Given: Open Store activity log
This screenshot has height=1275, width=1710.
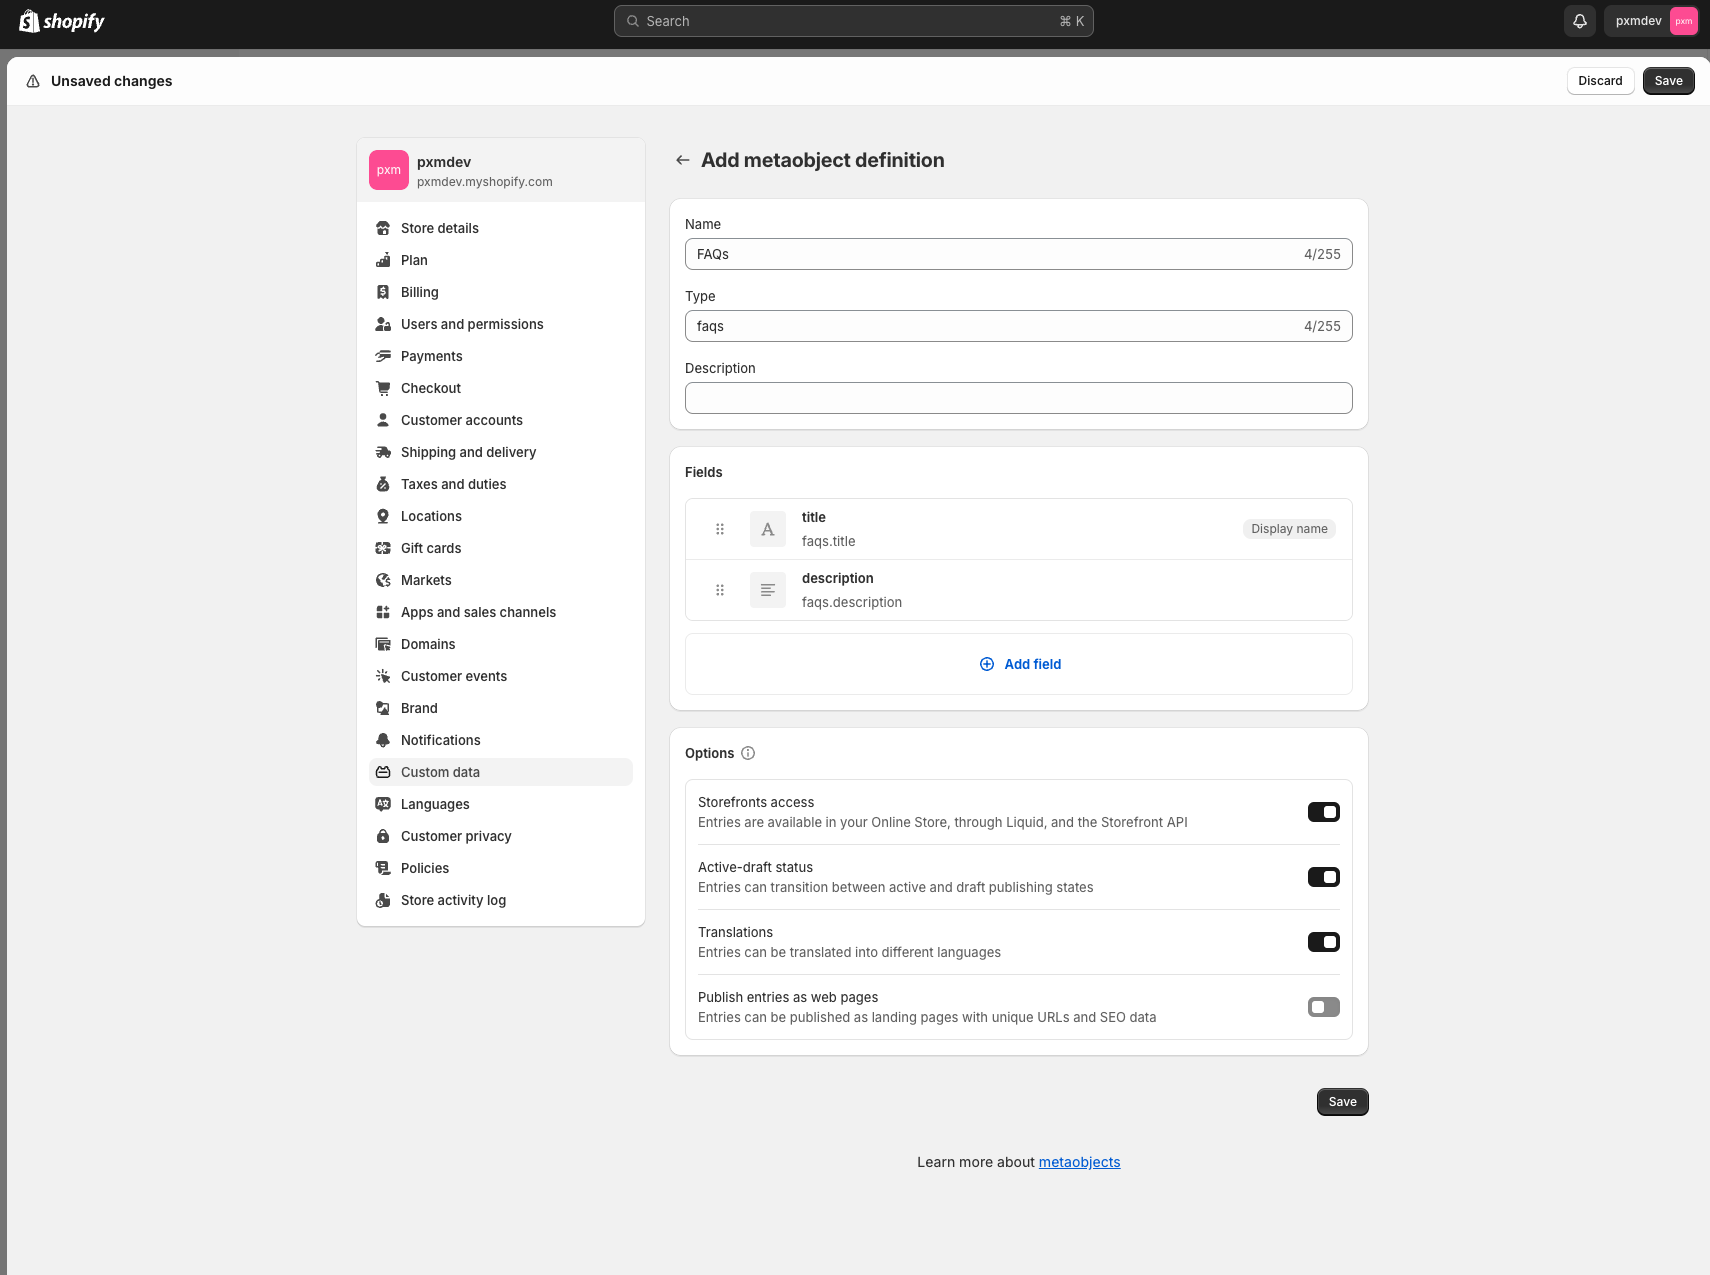Looking at the screenshot, I should point(501,900).
